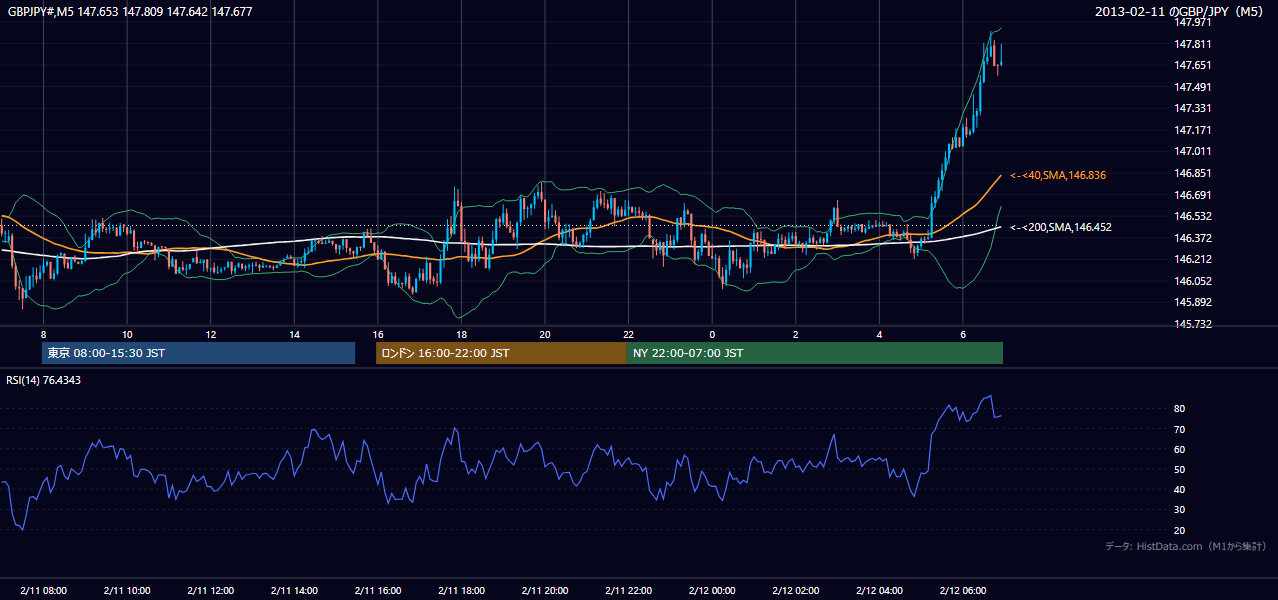Image resolution: width=1278 pixels, height=600 pixels.
Task: Click RSI axis level 50
Action: point(1180,469)
